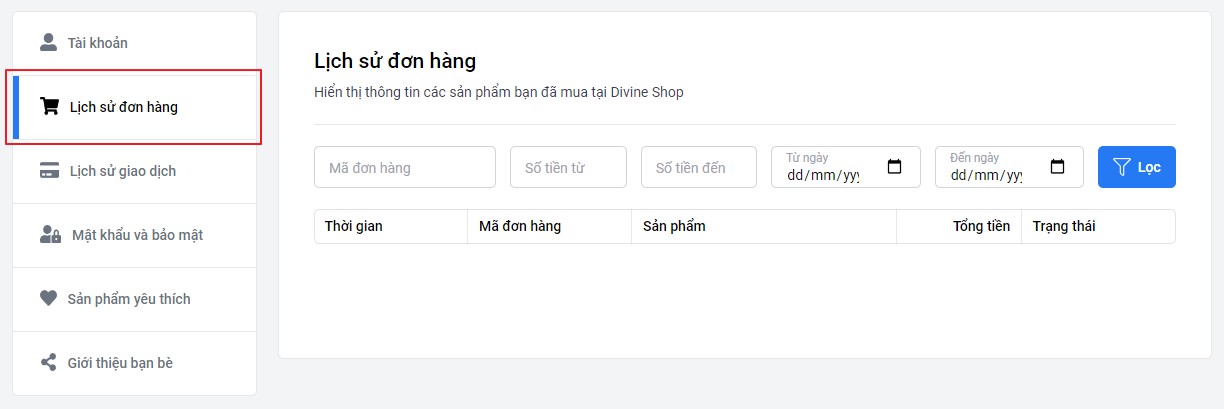This screenshot has height=409, width=1224.
Task: Select Lịch sử đơn hàng in sidebar
Action: [135, 107]
